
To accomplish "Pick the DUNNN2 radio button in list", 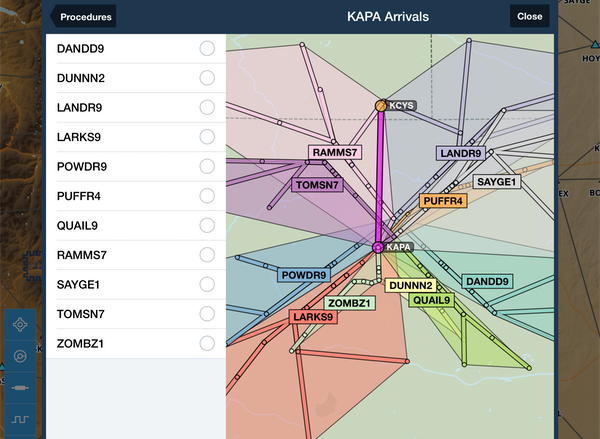I will coord(207,77).
